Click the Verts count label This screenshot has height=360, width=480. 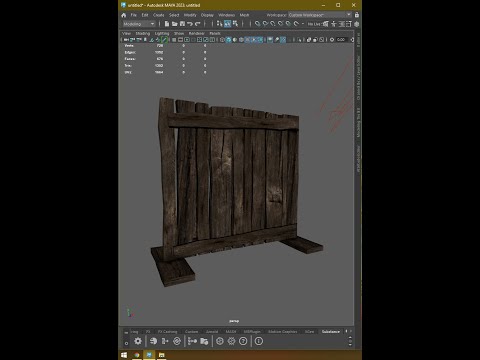[129, 46]
